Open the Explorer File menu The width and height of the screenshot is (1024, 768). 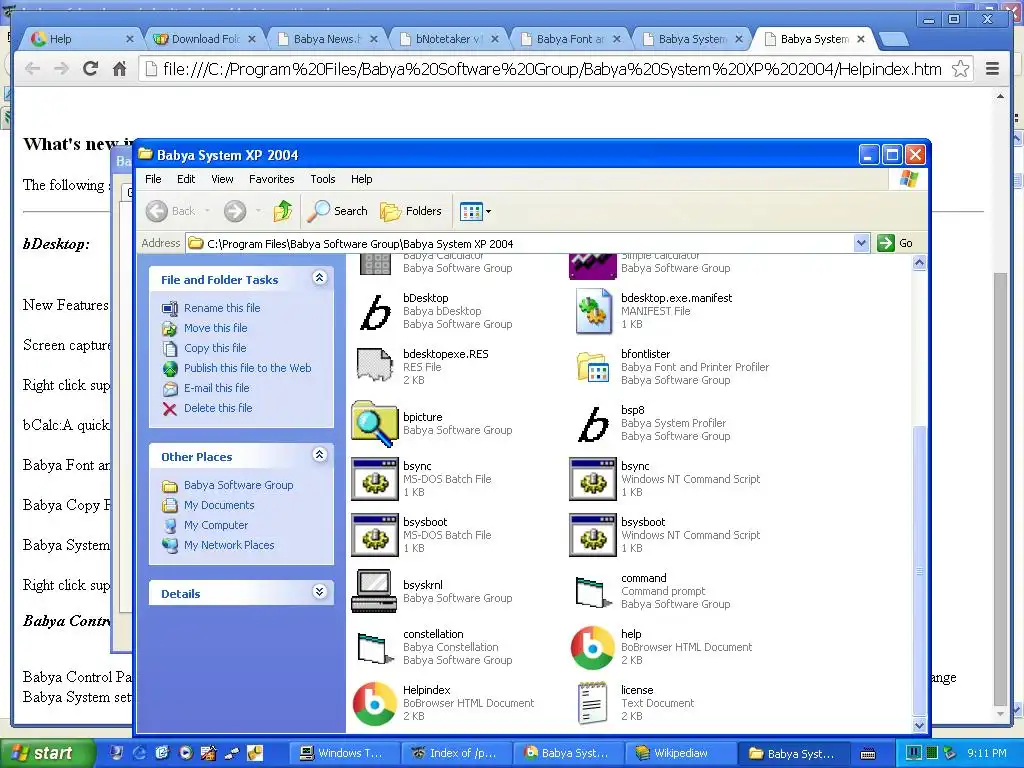pyautogui.click(x=153, y=179)
